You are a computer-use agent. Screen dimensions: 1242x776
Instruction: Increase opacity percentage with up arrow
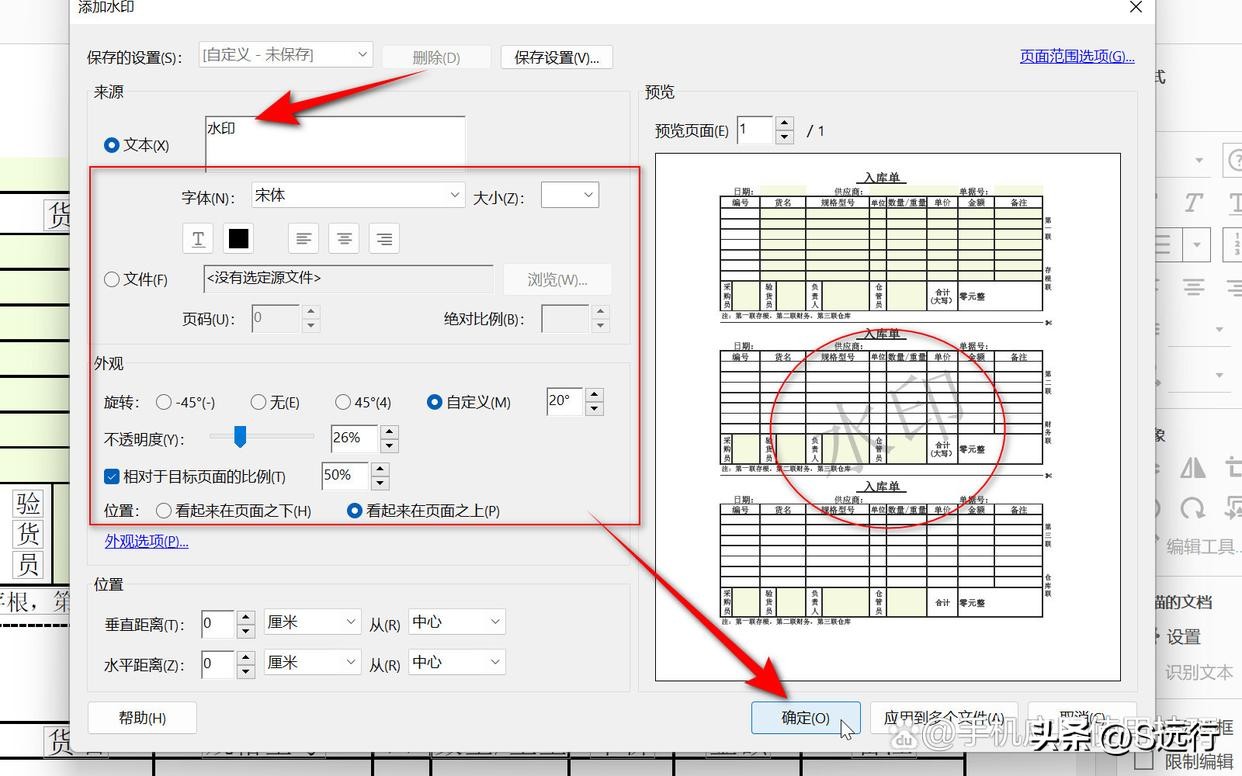pyautogui.click(x=390, y=431)
